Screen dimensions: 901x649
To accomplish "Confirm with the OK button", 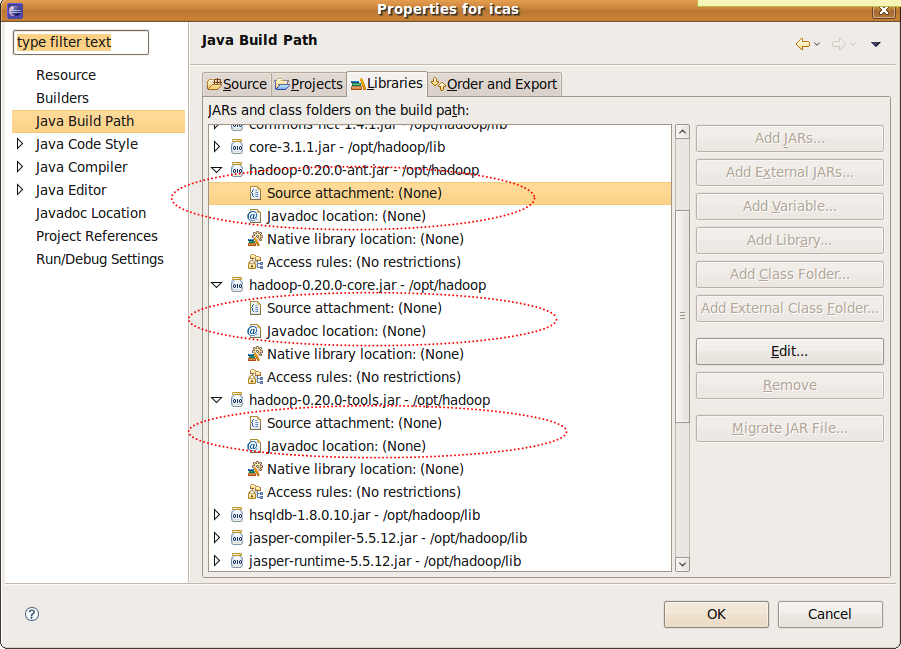I will 716,614.
